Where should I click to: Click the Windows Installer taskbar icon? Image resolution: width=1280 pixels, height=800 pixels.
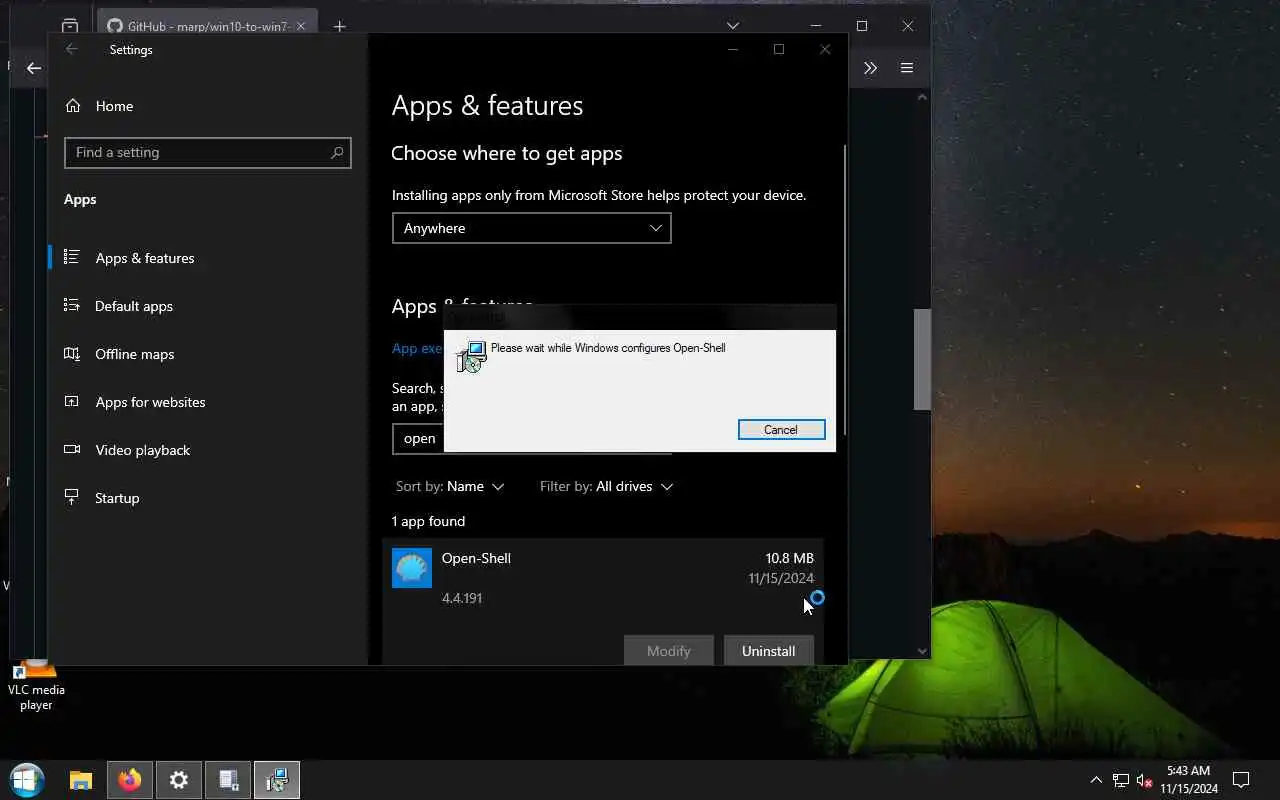[x=277, y=780]
